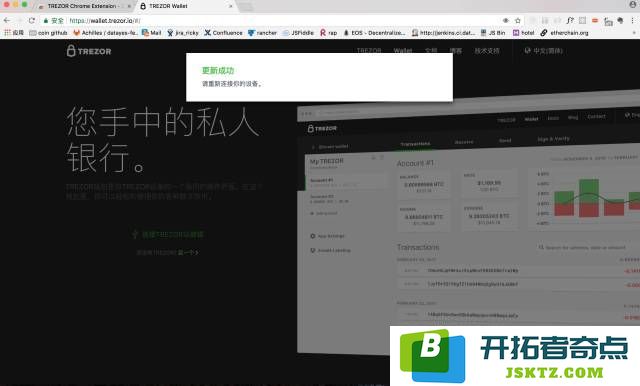Click Wallet in the site navigation

(403, 51)
